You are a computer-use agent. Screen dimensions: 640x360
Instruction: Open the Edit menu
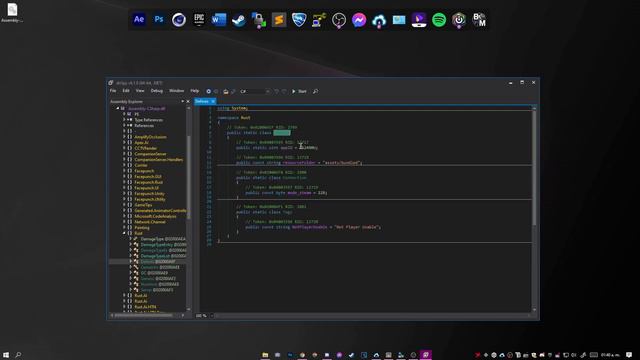pyautogui.click(x=126, y=91)
